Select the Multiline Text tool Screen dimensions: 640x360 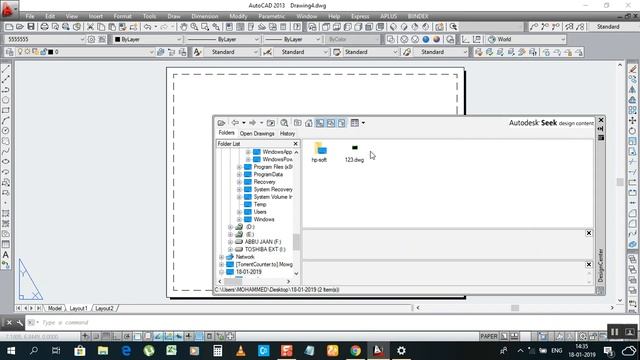coord(6,254)
